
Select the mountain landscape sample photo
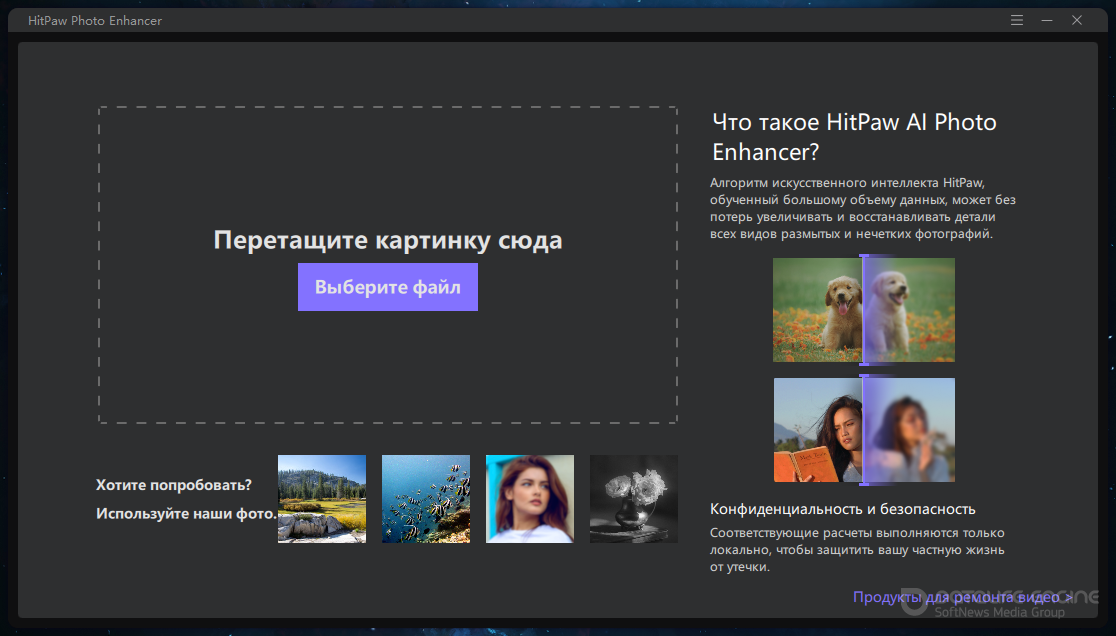pos(321,499)
